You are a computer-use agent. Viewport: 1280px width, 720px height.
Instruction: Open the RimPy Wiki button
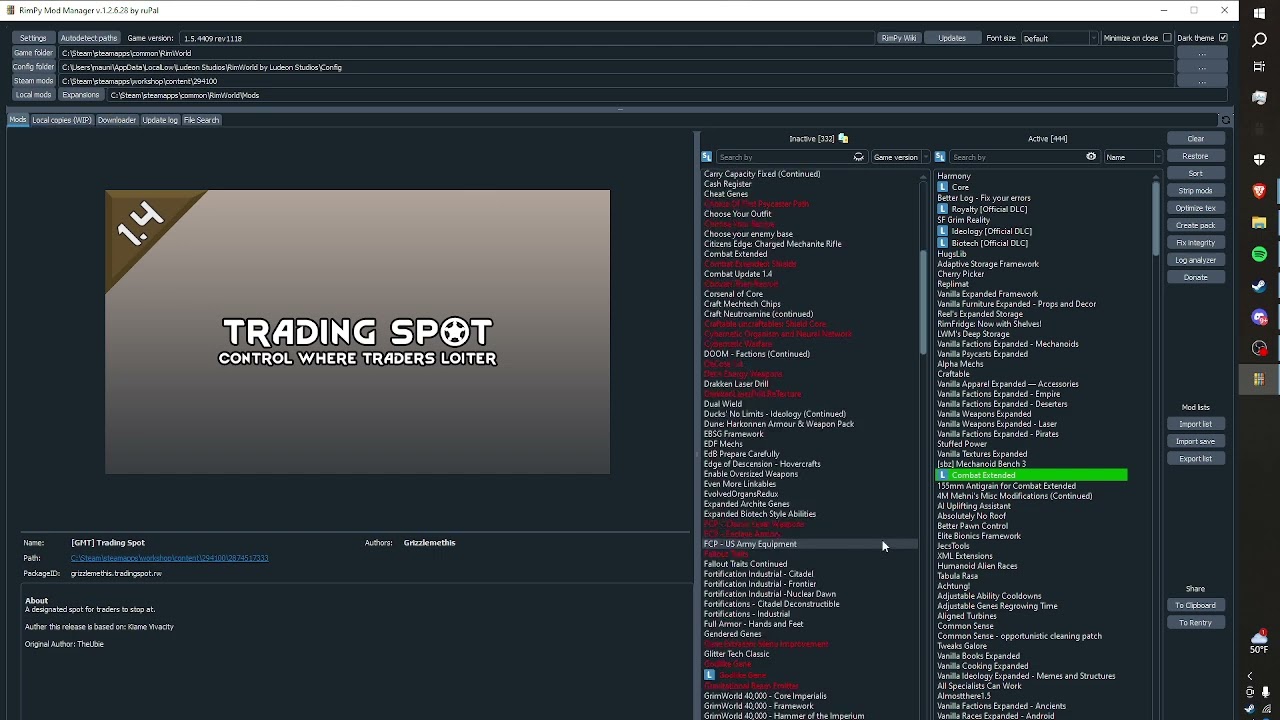point(898,38)
